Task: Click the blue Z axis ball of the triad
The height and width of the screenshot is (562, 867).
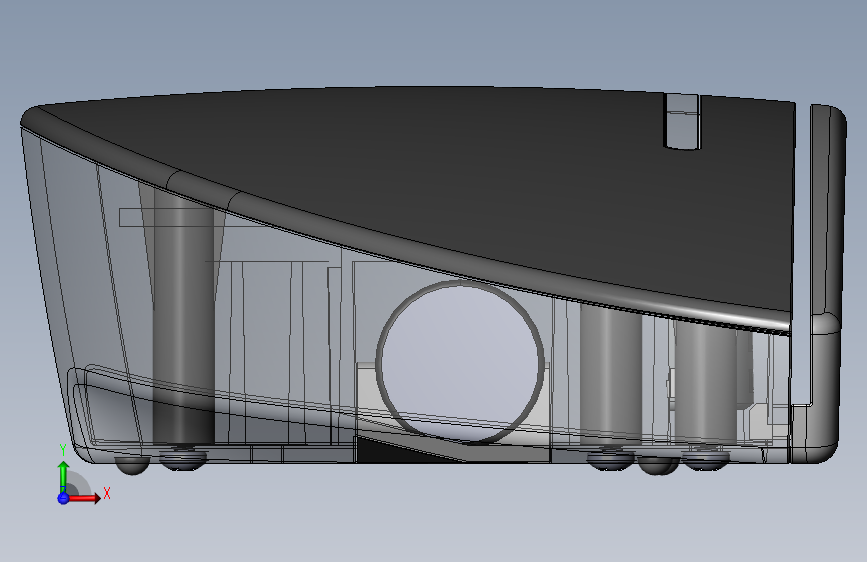Action: coord(63,498)
